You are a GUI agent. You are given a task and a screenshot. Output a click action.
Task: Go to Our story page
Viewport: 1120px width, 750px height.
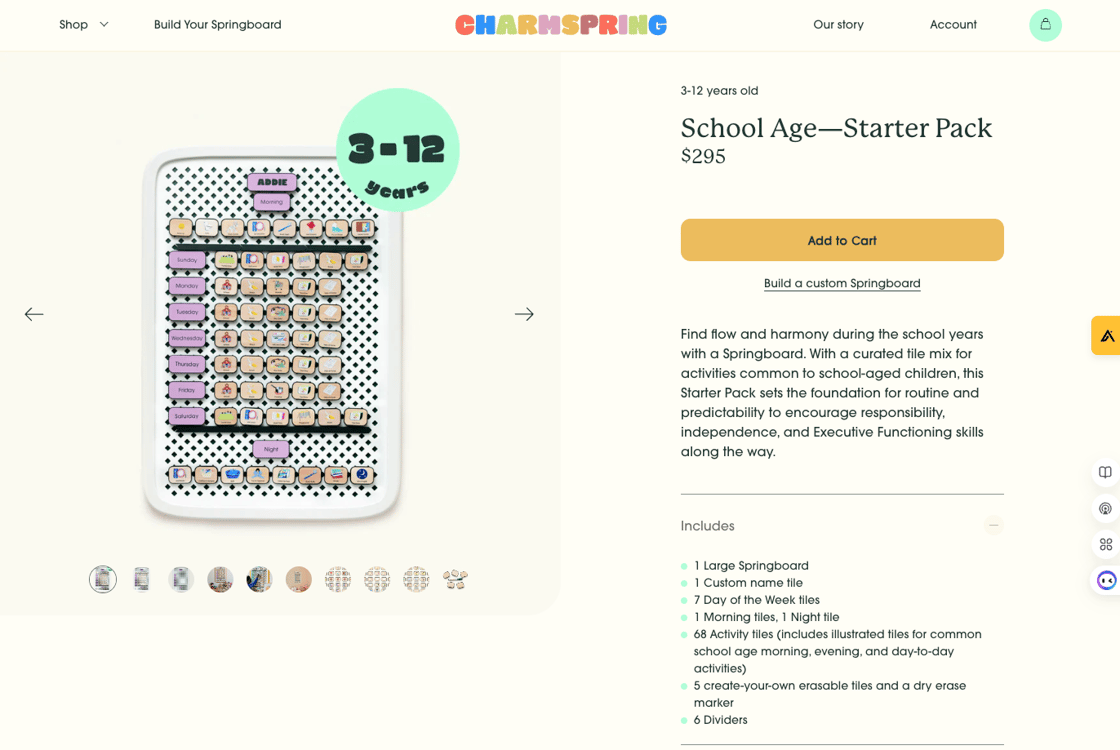(838, 25)
